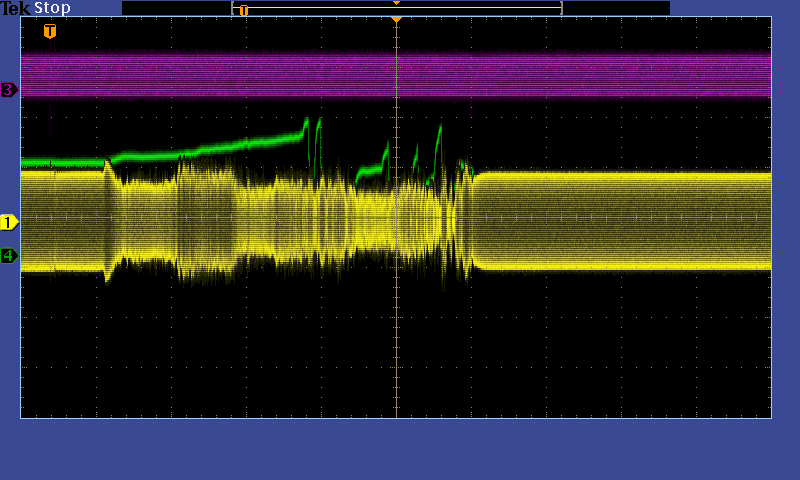Screen dimensions: 800x480
Task: Click the tallest green spike peak
Action: 306,119
